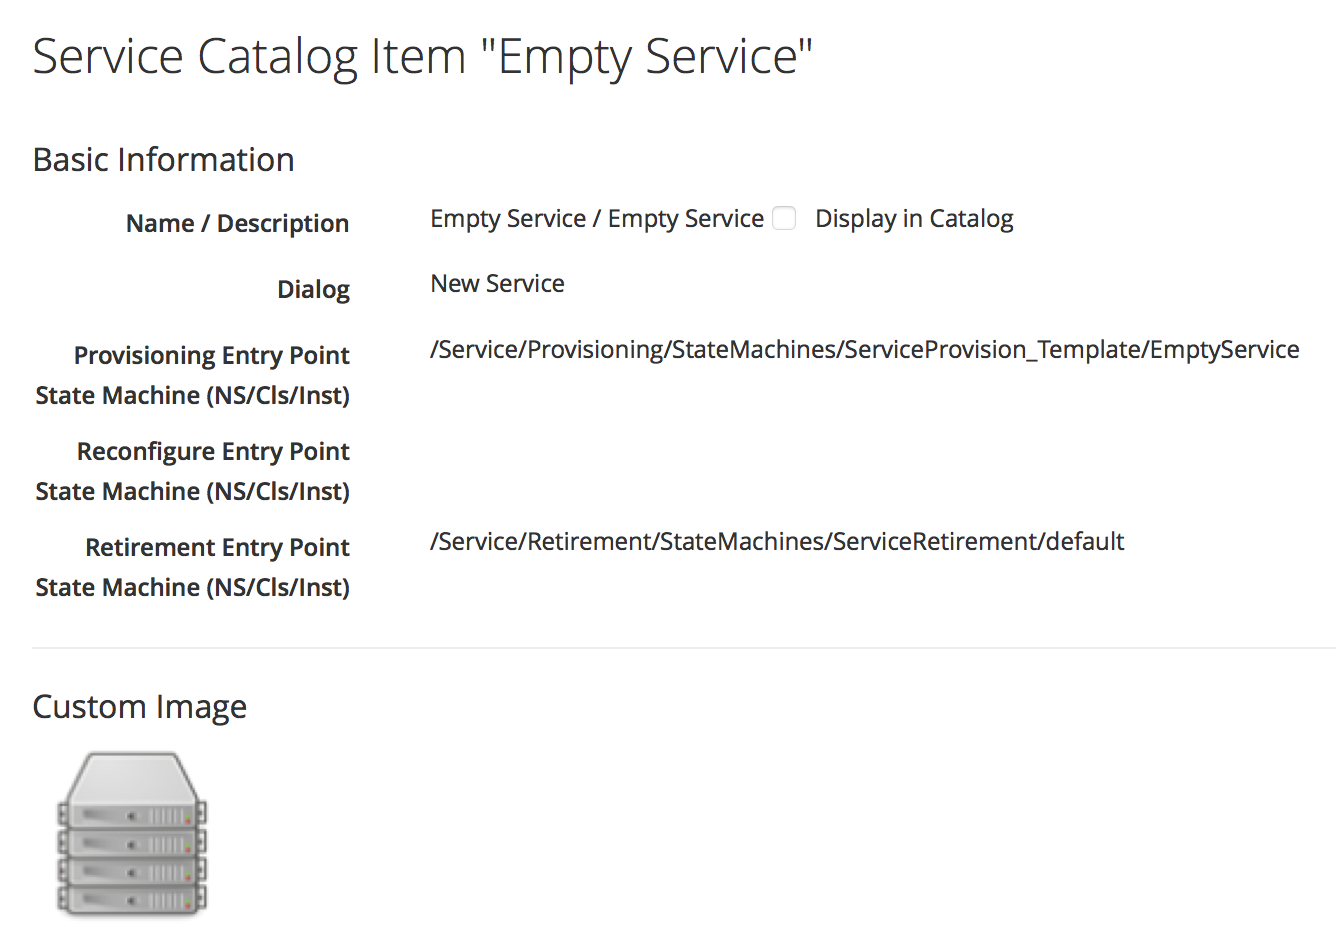Click the Provisioning Entry Point label
This screenshot has height=942, width=1336.
(x=211, y=356)
